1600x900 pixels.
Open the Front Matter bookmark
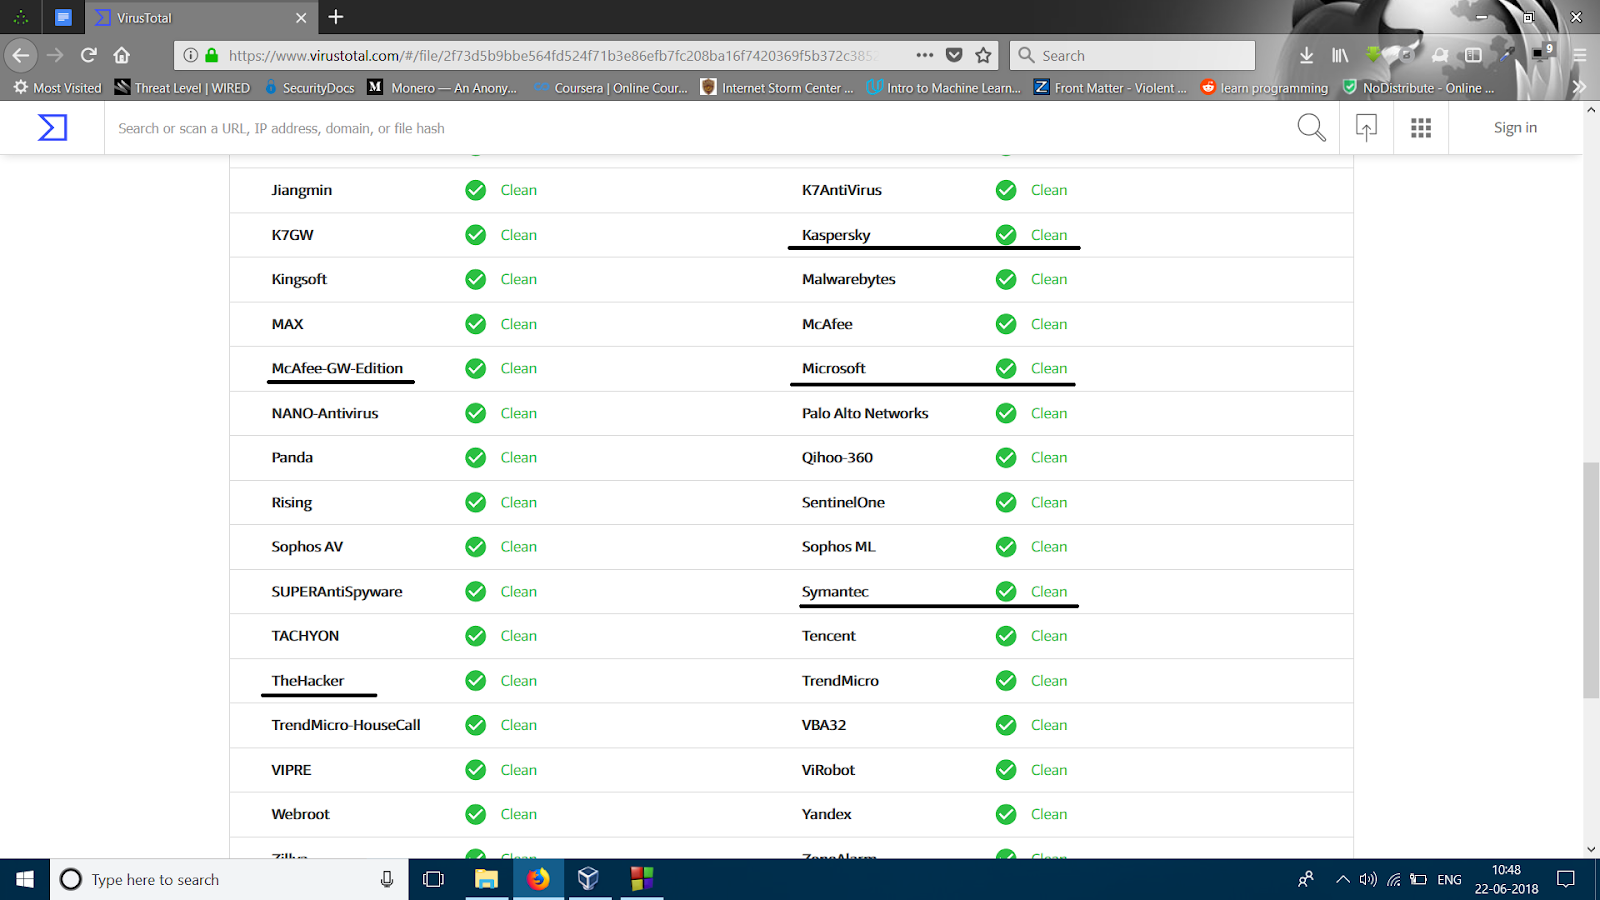tap(1110, 88)
